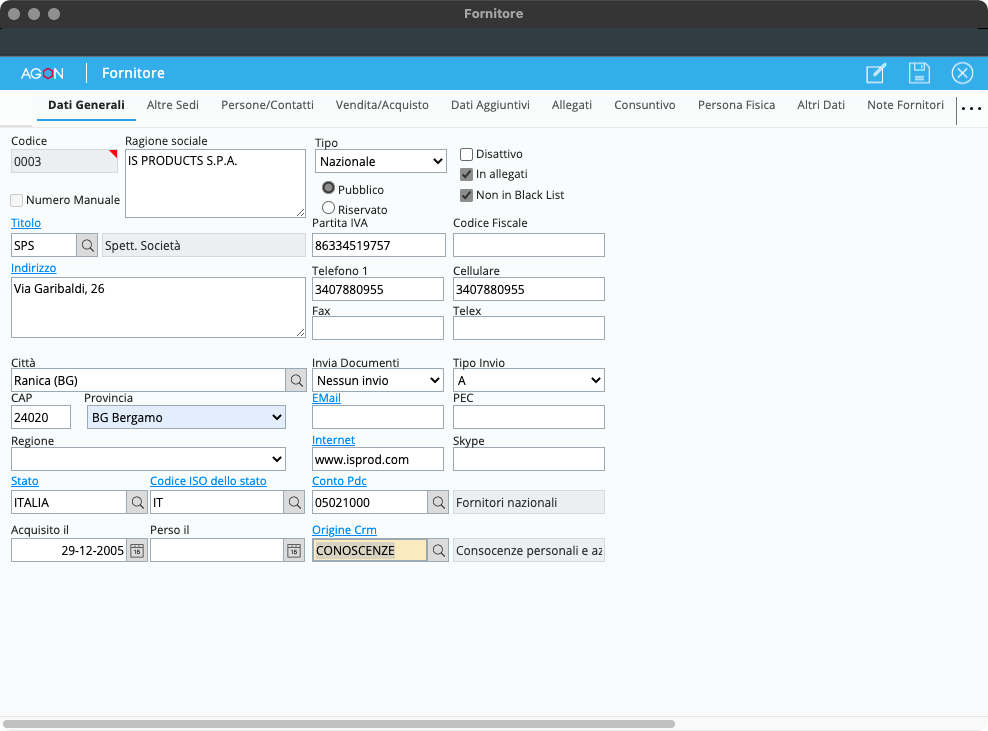Screen dimensions: 988x731
Task: Click the edit pencil icon in header
Action: point(876,73)
